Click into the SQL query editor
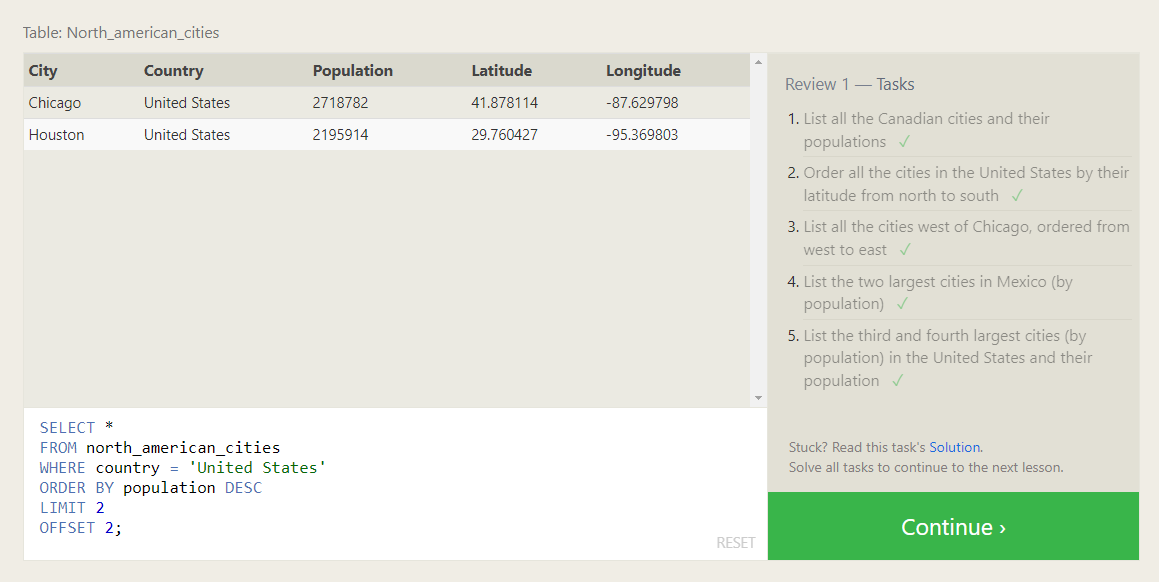1159x582 pixels. (x=395, y=484)
